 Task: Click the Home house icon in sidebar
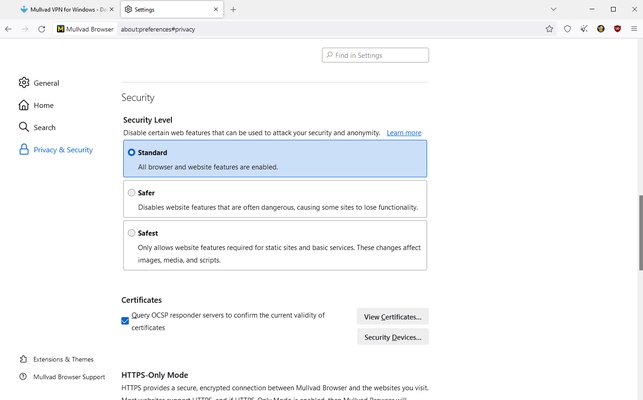[x=24, y=105]
